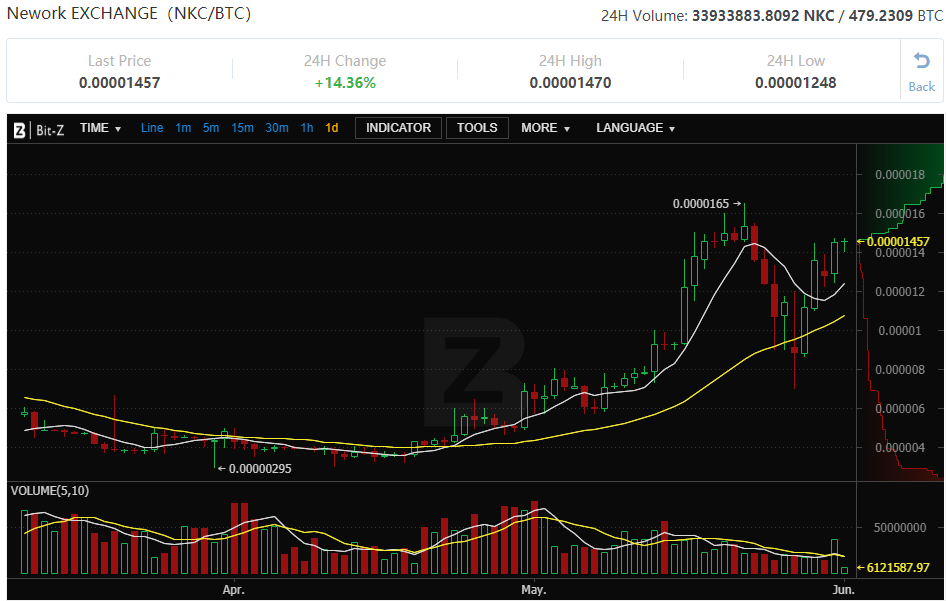Screen dimensions: 947x601
Task: Click the Back arrow icon
Action: (x=921, y=61)
